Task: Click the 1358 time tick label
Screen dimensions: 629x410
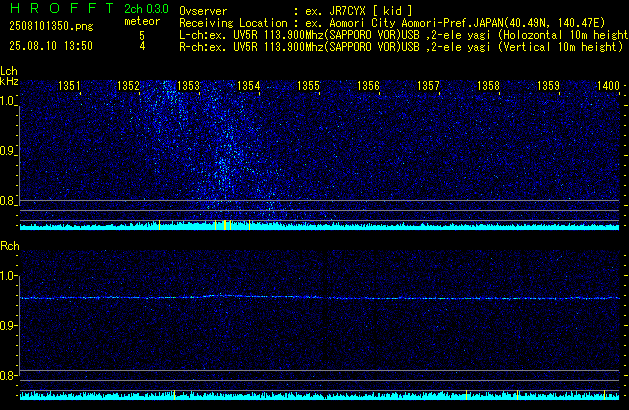Action: point(488,86)
